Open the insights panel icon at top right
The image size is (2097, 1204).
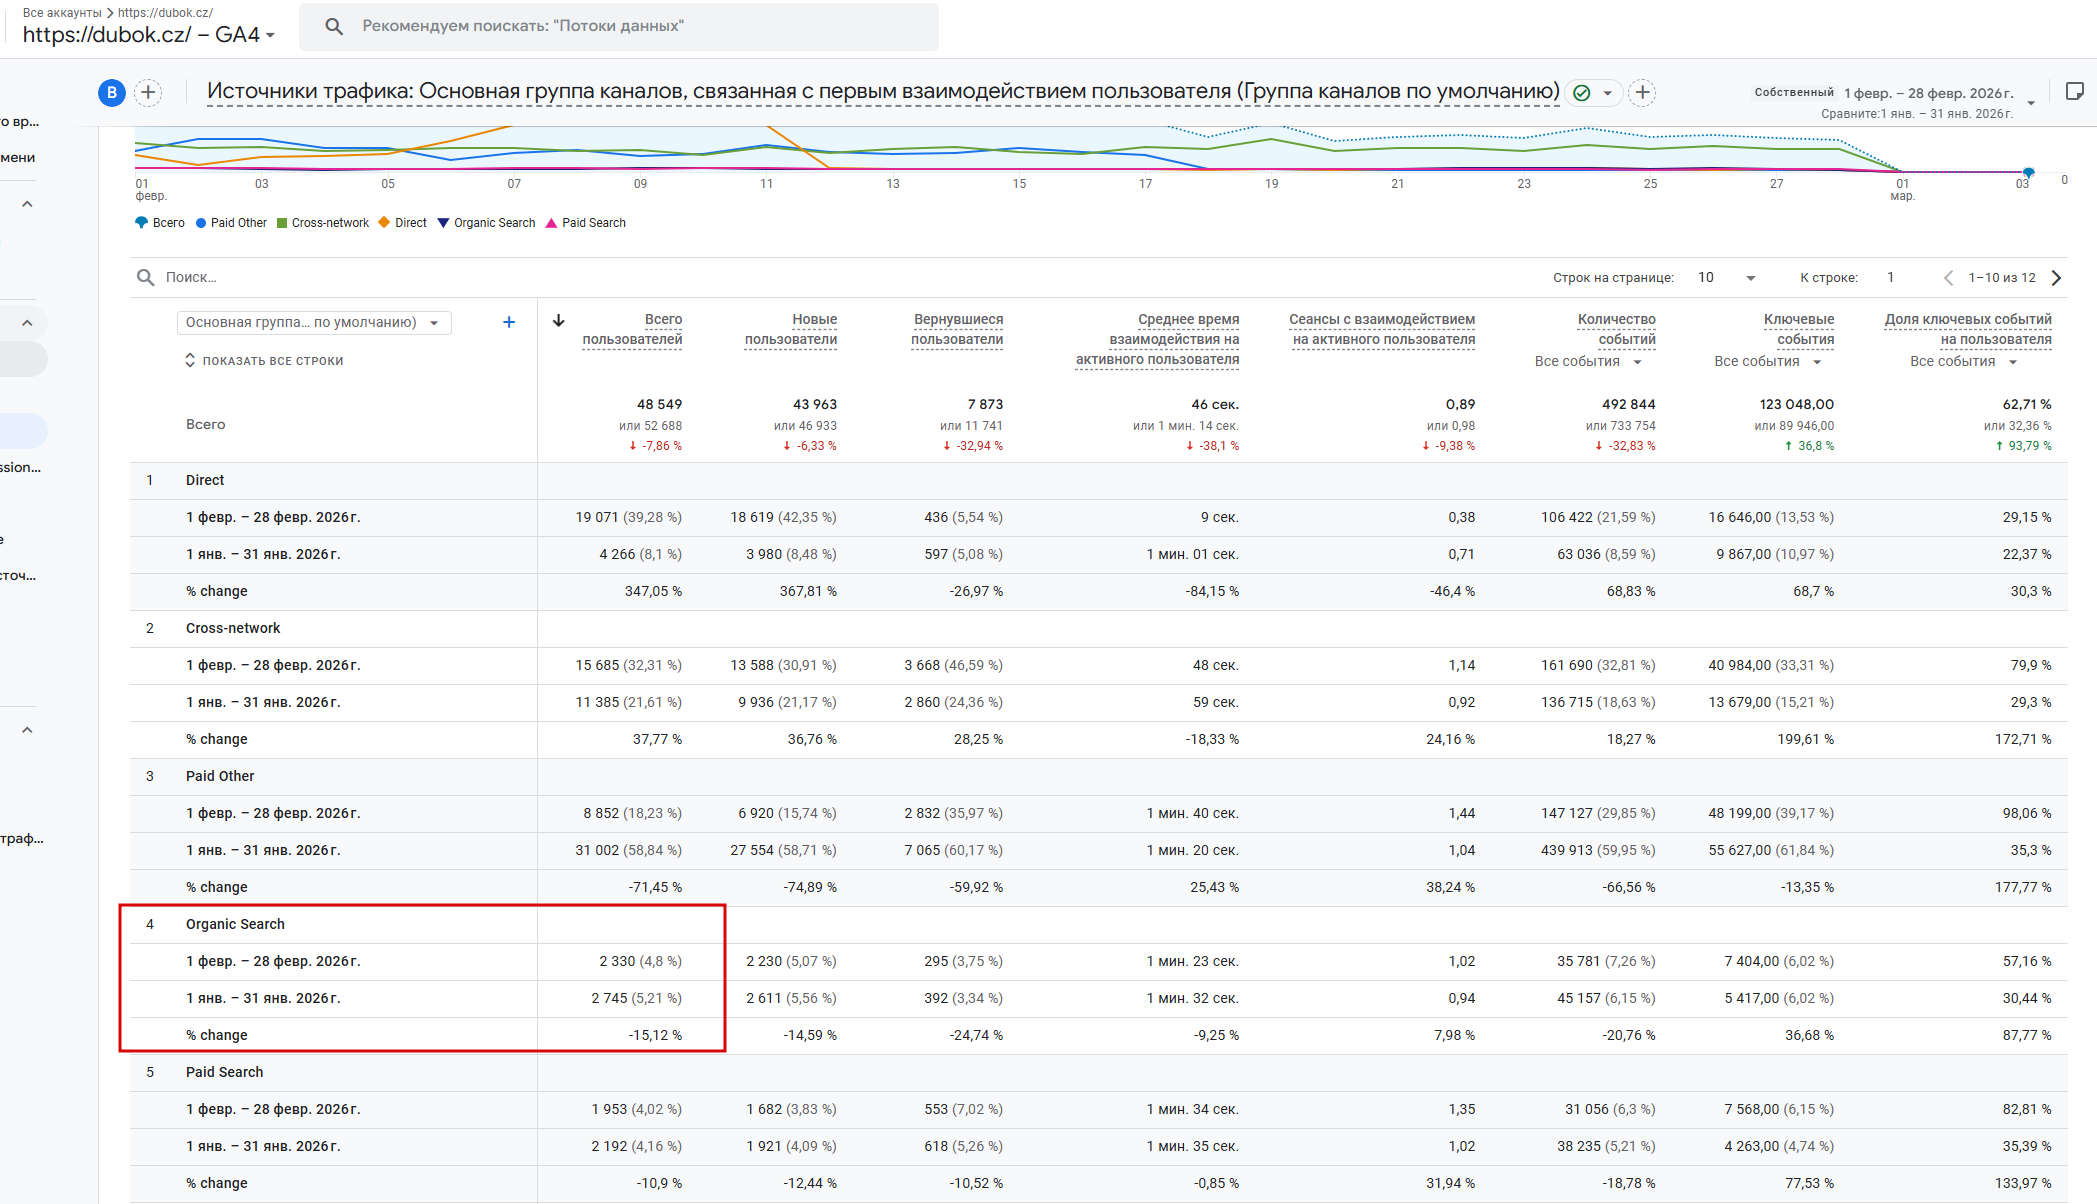coord(2074,92)
